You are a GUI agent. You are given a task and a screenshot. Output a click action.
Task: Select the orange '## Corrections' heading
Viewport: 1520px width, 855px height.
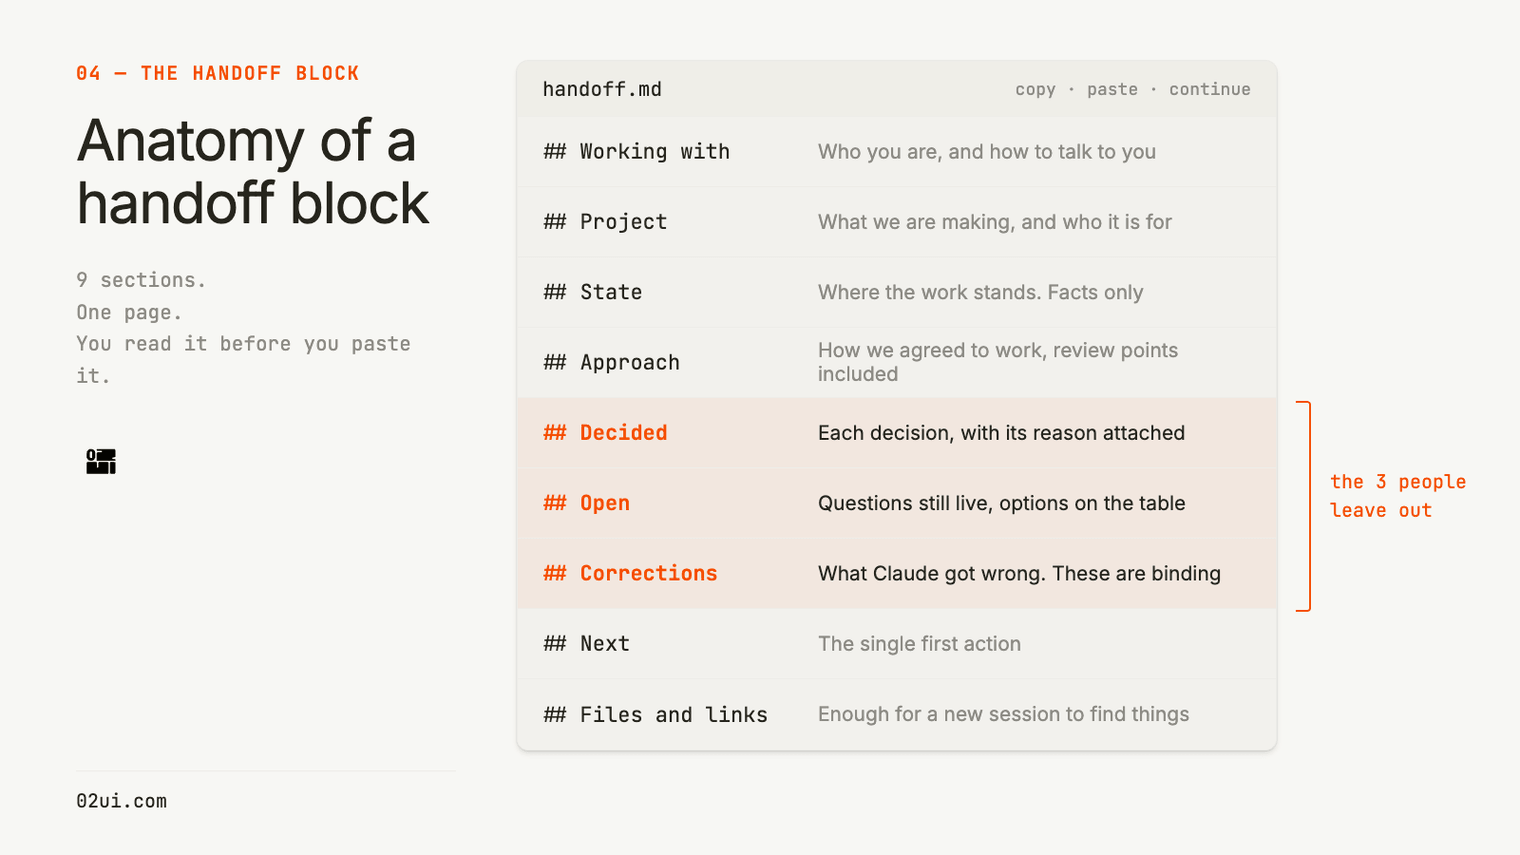630,573
